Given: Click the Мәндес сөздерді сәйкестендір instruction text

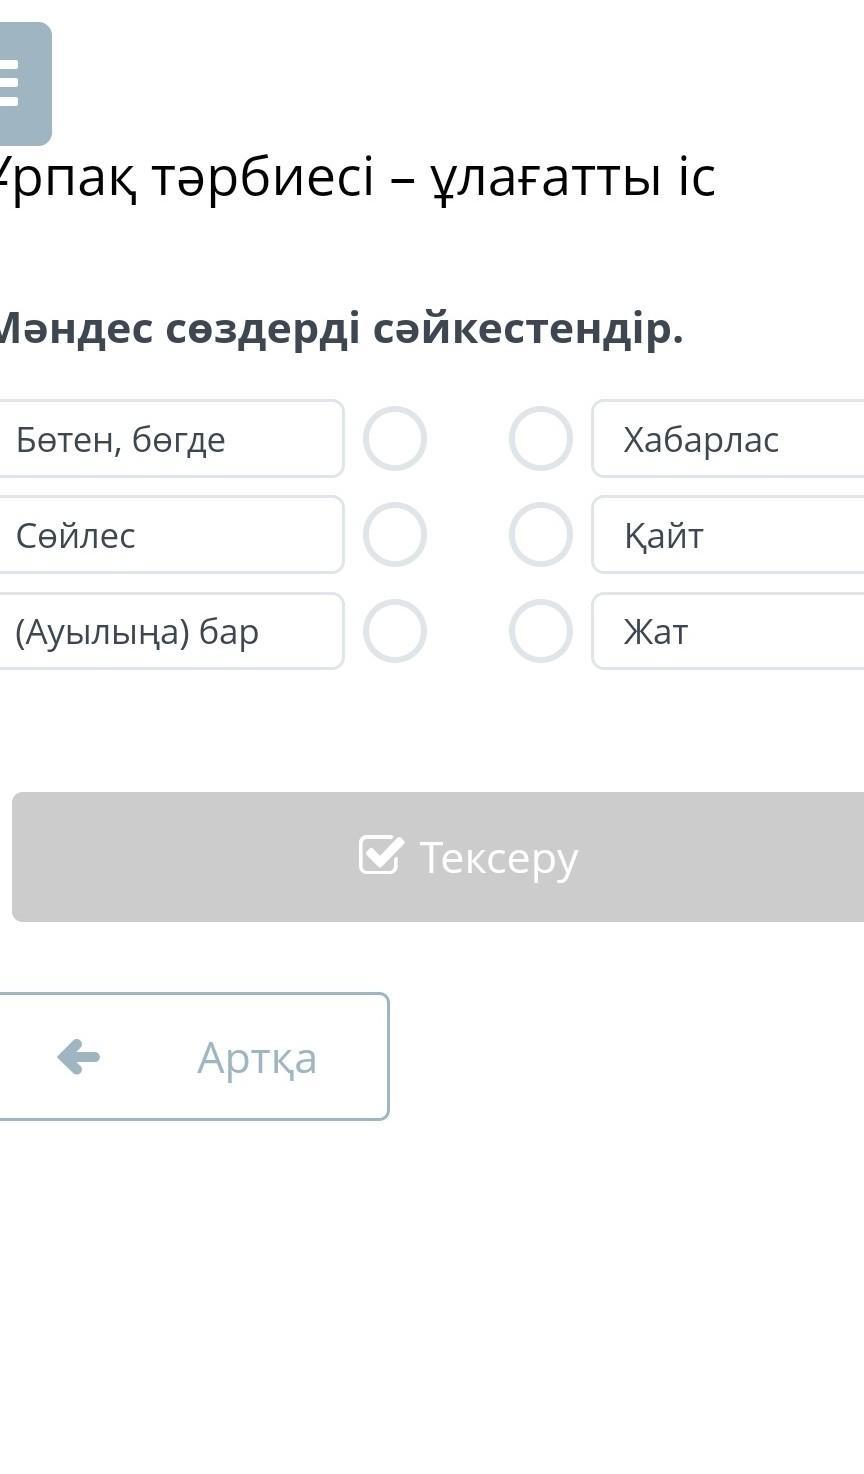Looking at the screenshot, I should (340, 328).
